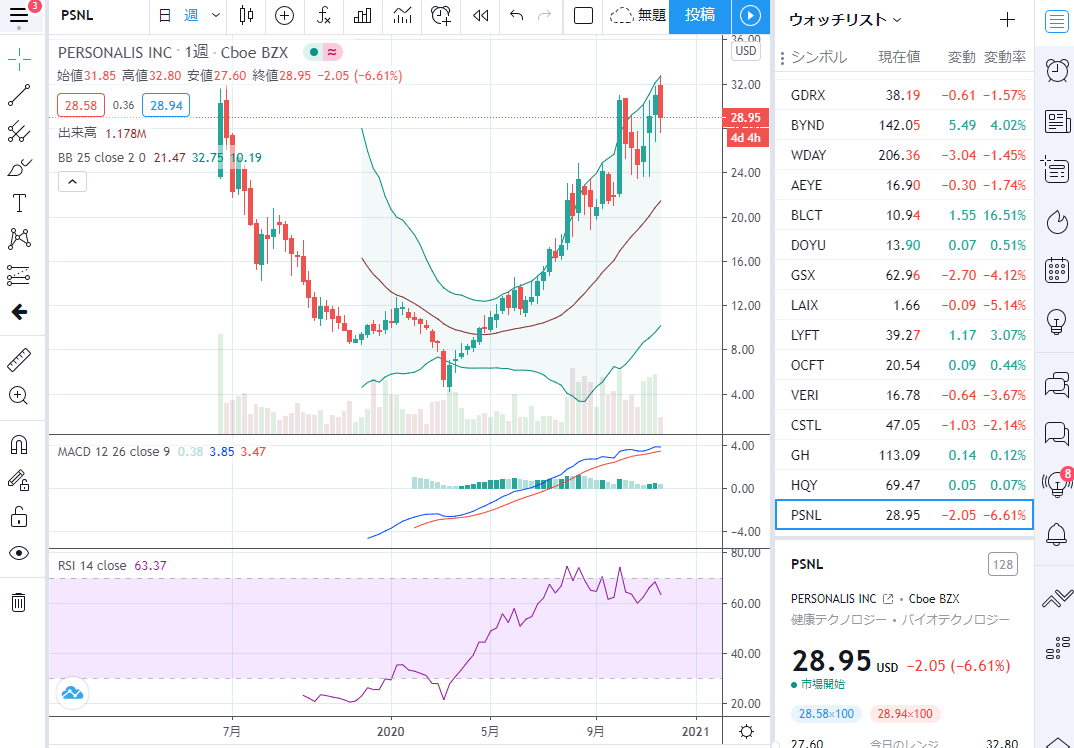This screenshot has height=748, width=1074.
Task: Select the forecast and position tool
Action: (x=19, y=275)
